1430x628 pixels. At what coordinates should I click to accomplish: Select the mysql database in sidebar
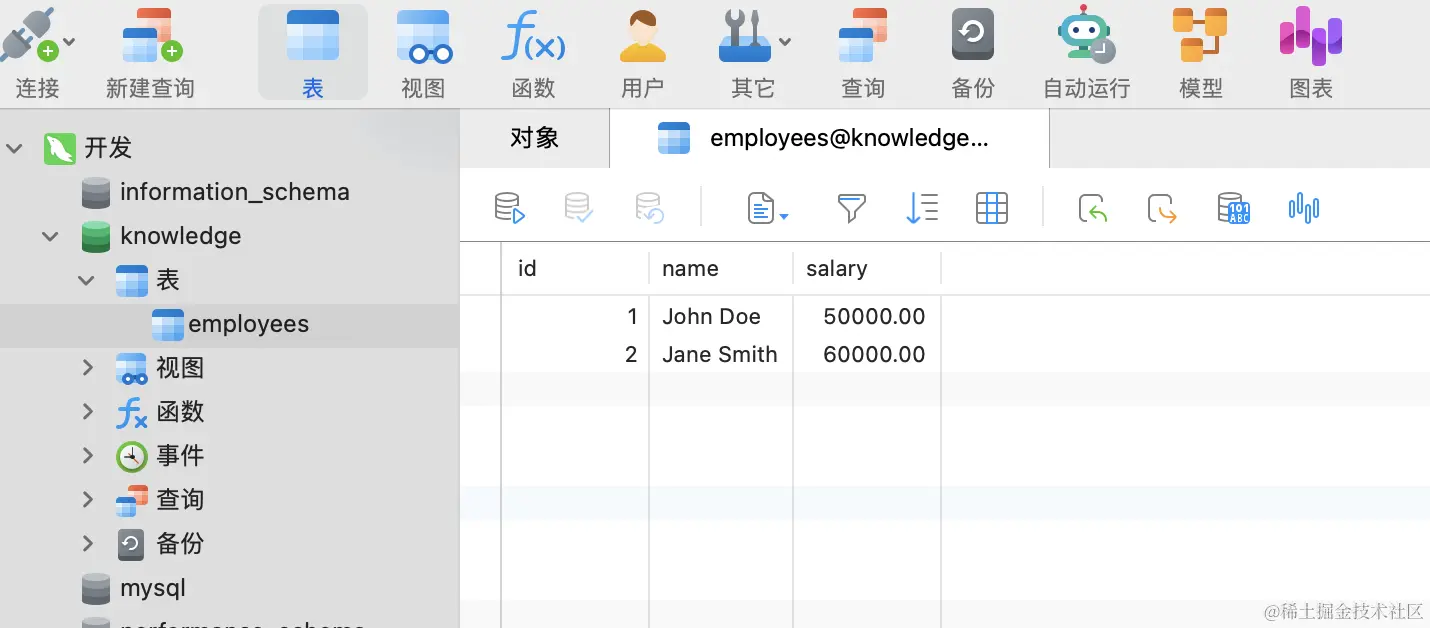point(152,588)
